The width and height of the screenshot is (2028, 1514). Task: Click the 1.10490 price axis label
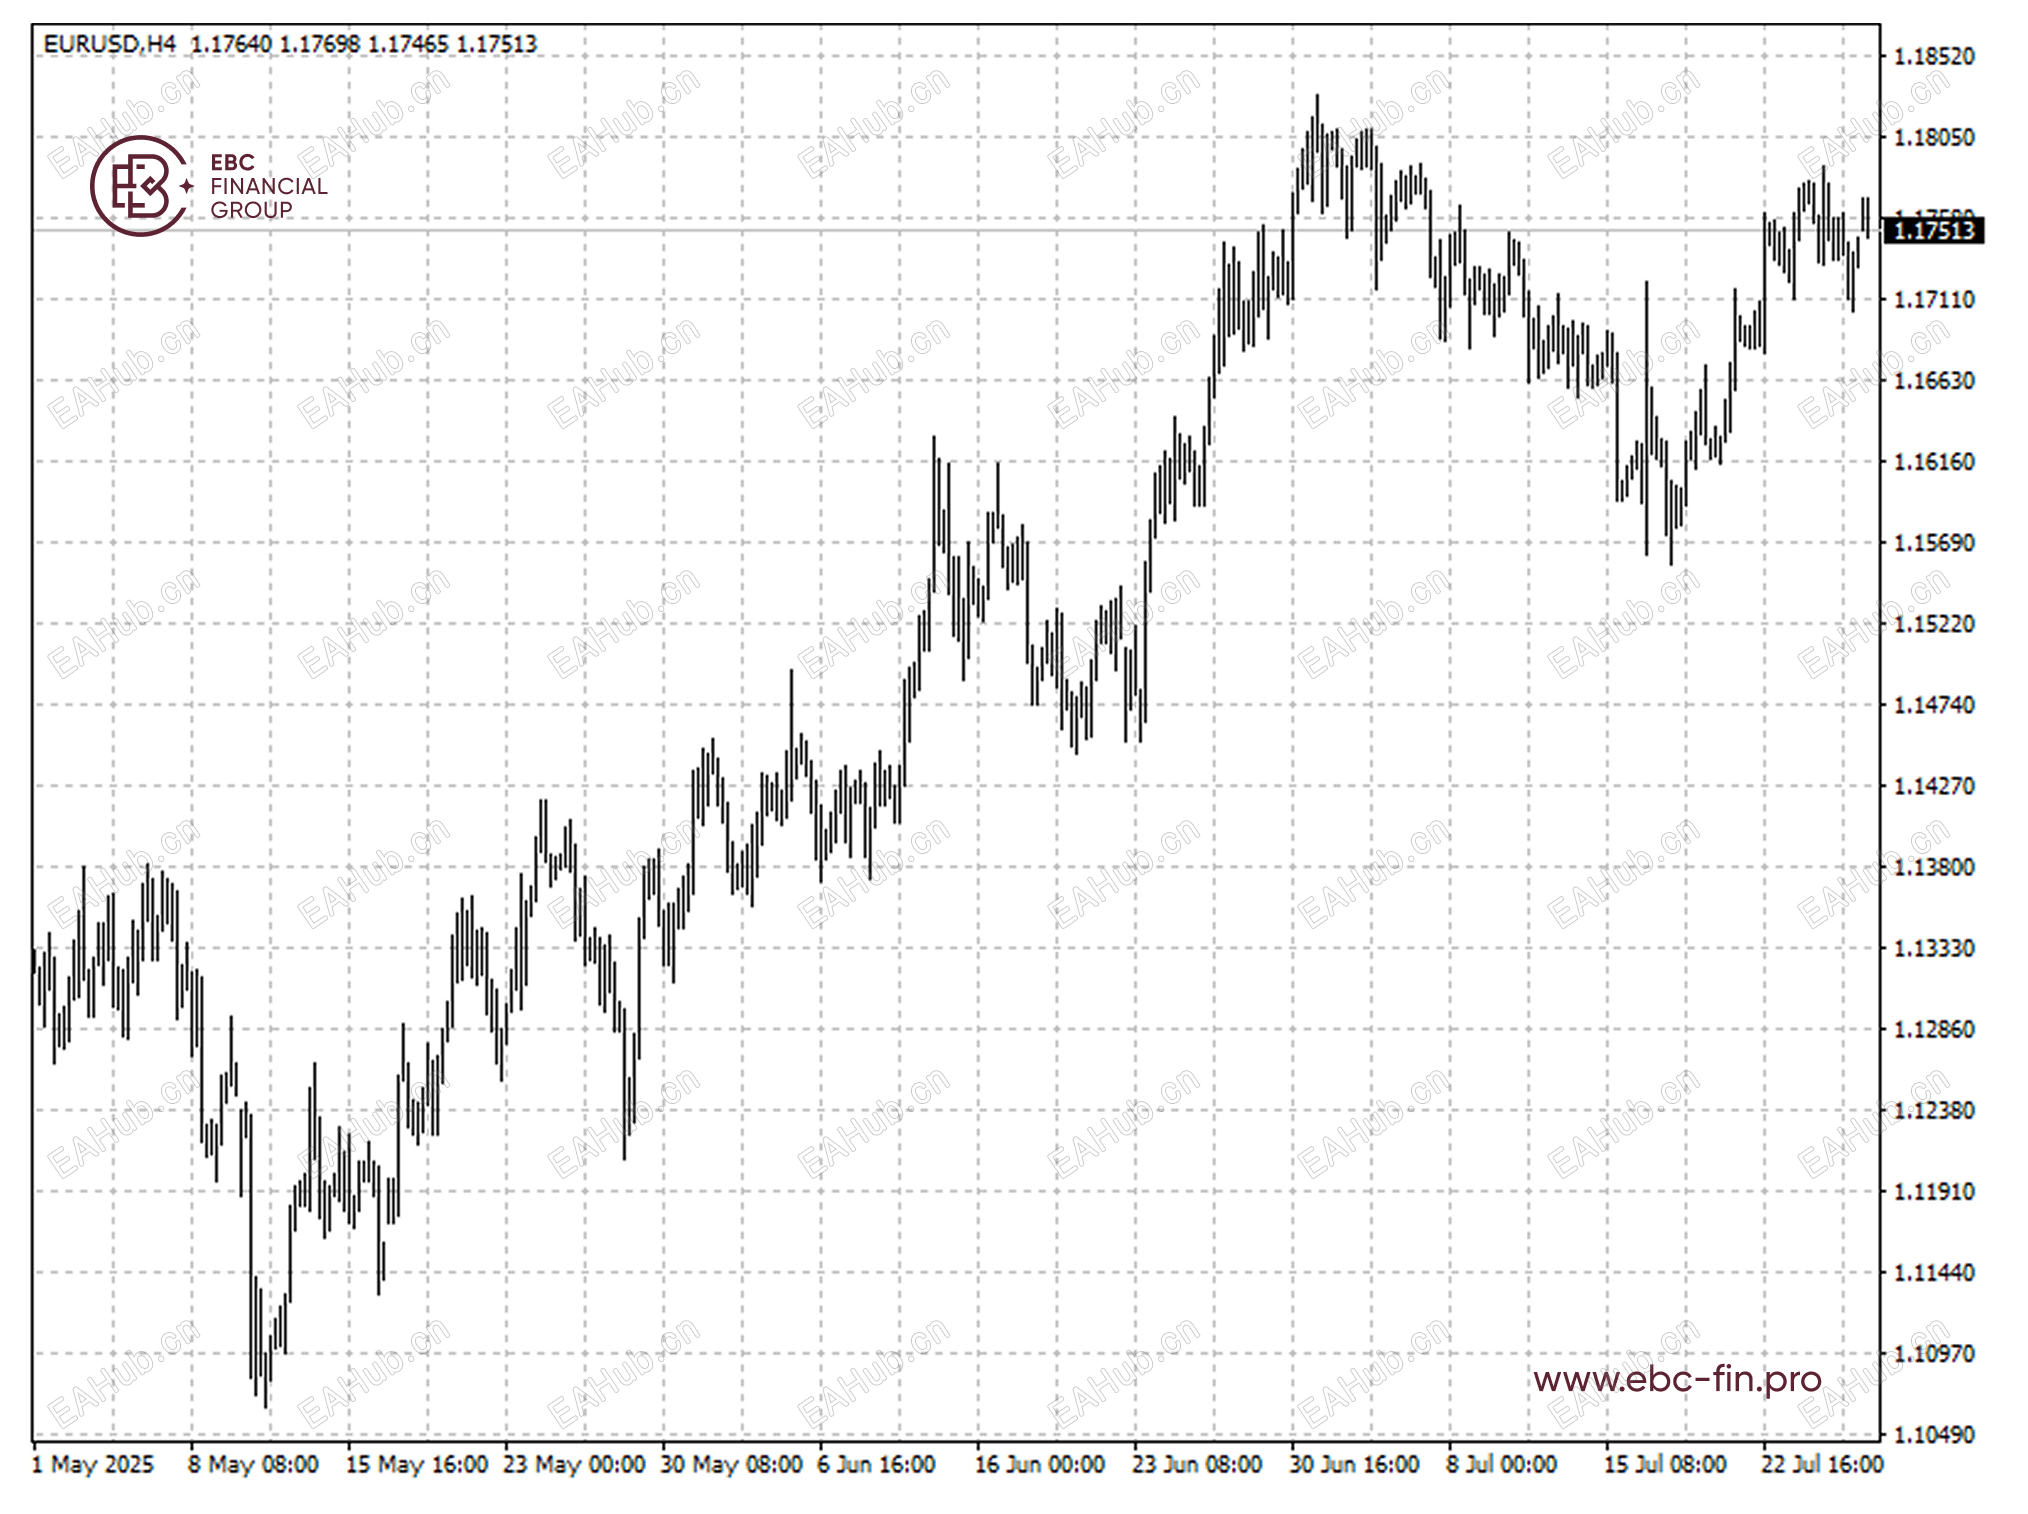1934,1435
